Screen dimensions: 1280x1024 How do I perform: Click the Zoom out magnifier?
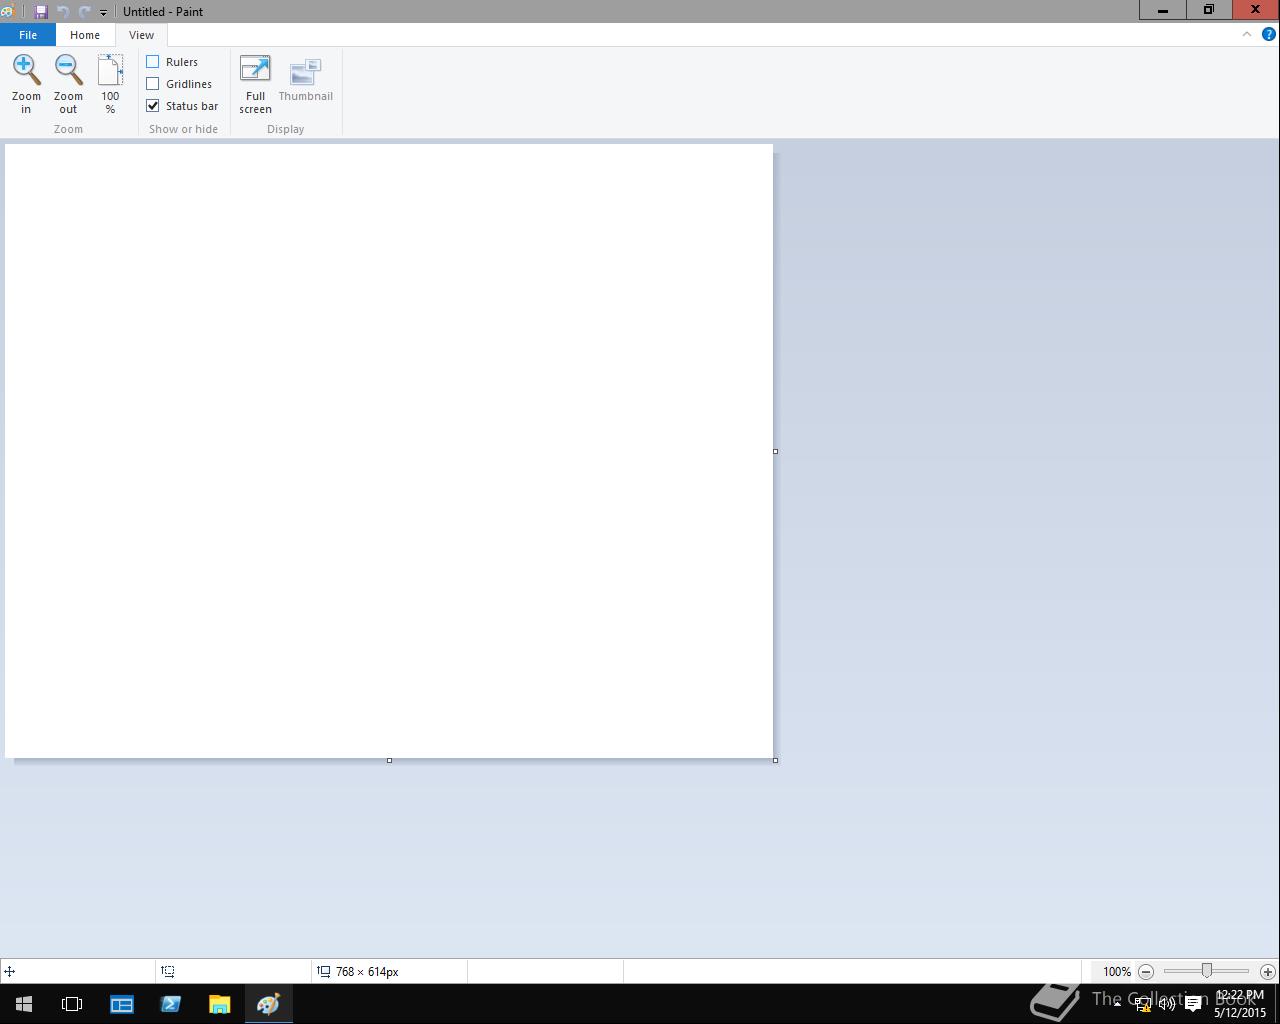tap(68, 84)
